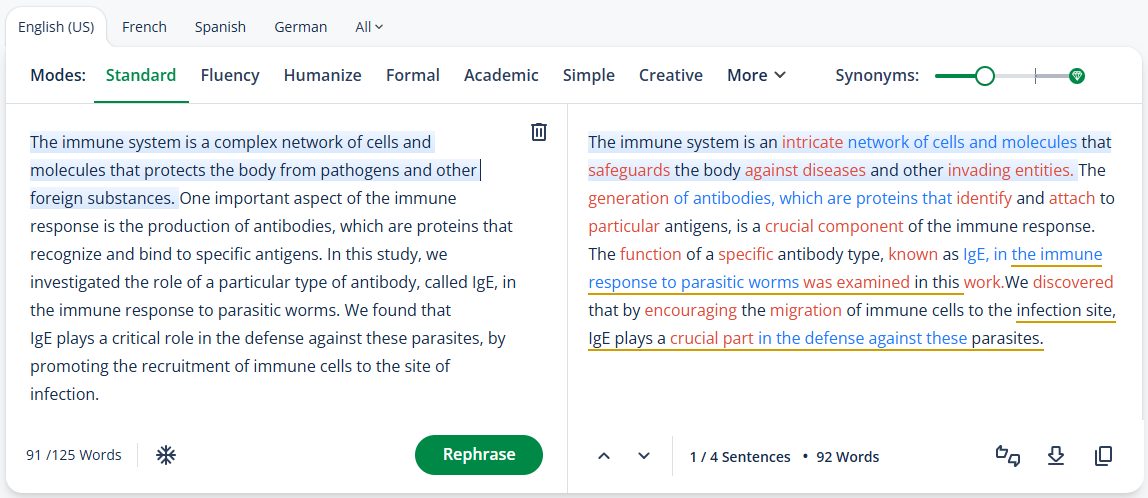
Task: Click the Synonyms slider handle
Action: (985, 75)
